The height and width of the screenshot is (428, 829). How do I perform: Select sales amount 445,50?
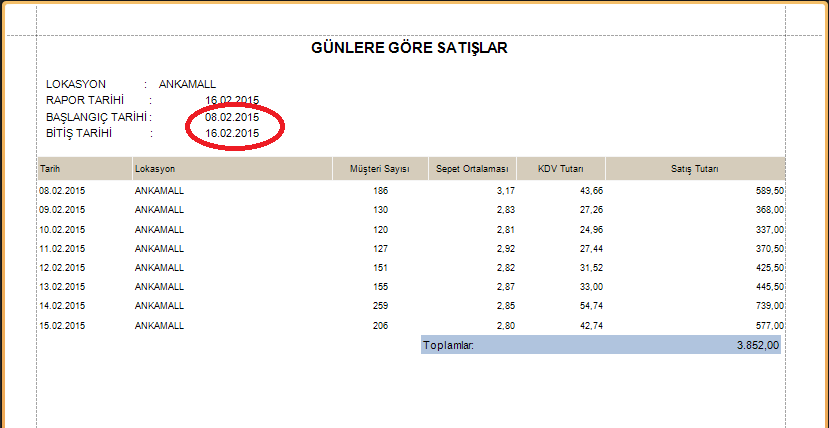770,286
